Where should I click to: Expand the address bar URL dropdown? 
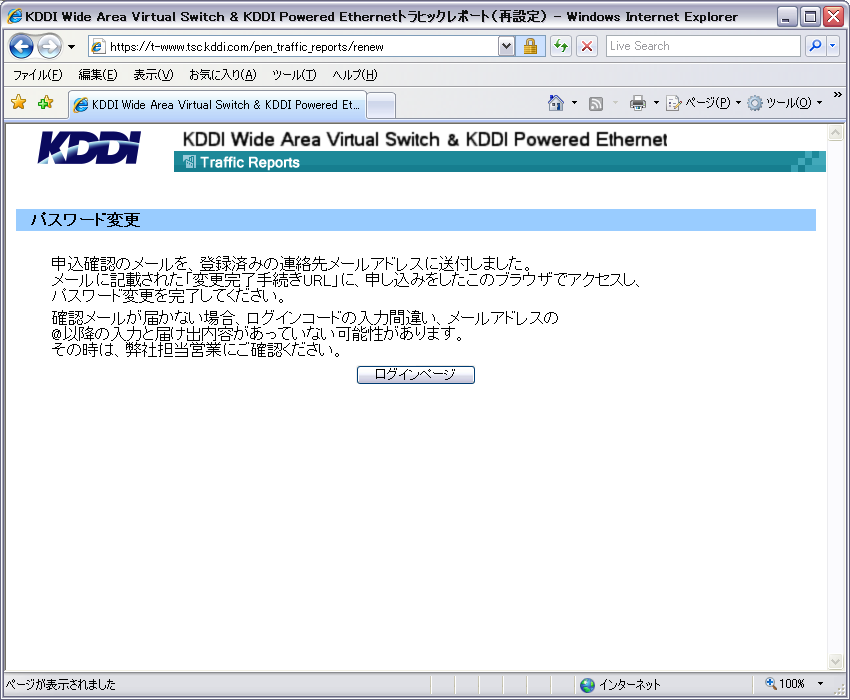[x=506, y=47]
